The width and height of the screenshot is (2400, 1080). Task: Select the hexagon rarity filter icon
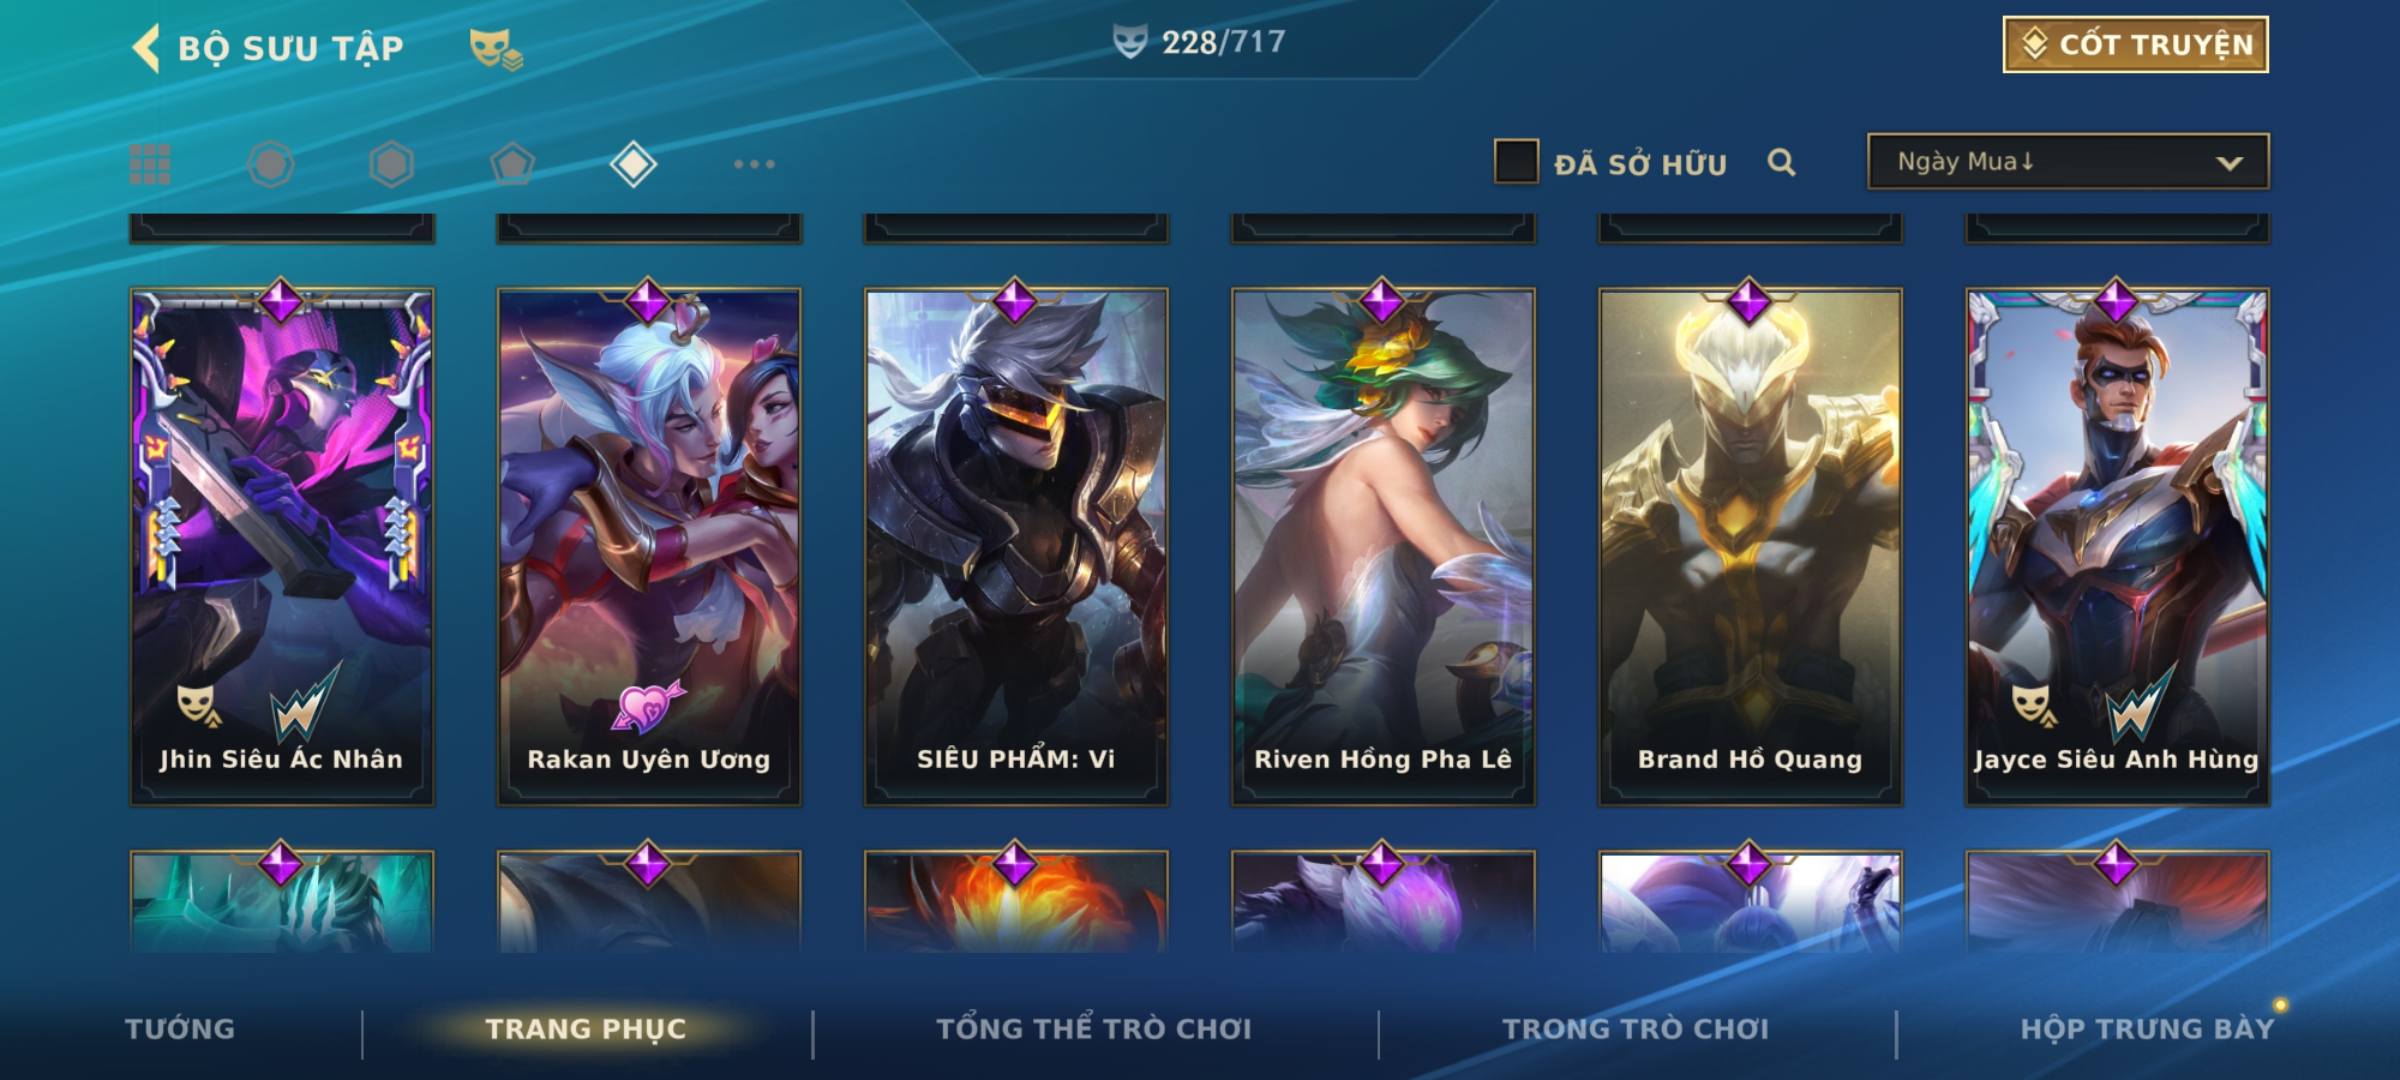(391, 164)
